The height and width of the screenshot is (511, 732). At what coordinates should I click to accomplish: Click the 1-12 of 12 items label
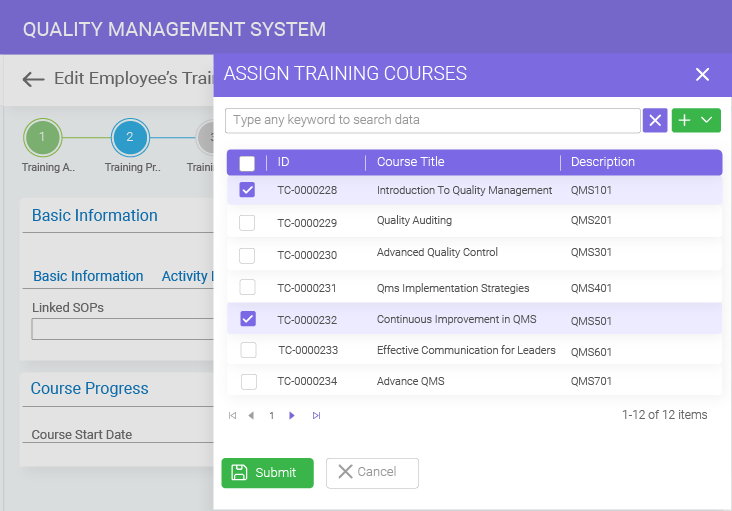[x=664, y=415]
